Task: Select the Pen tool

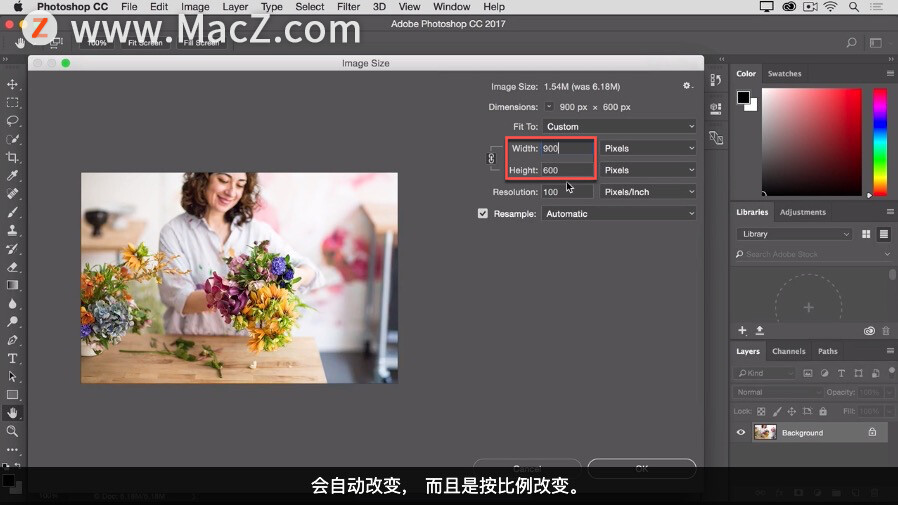Action: click(x=12, y=340)
